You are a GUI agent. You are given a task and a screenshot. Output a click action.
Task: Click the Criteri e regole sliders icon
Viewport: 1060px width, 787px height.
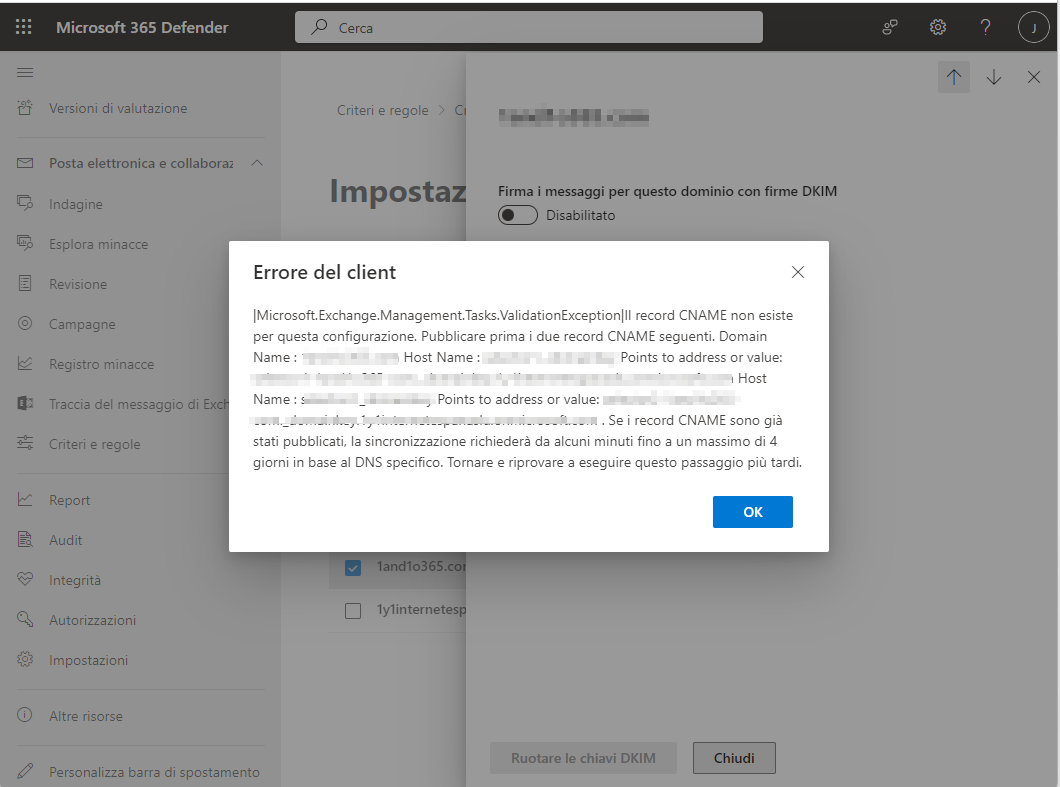[x=25, y=444]
